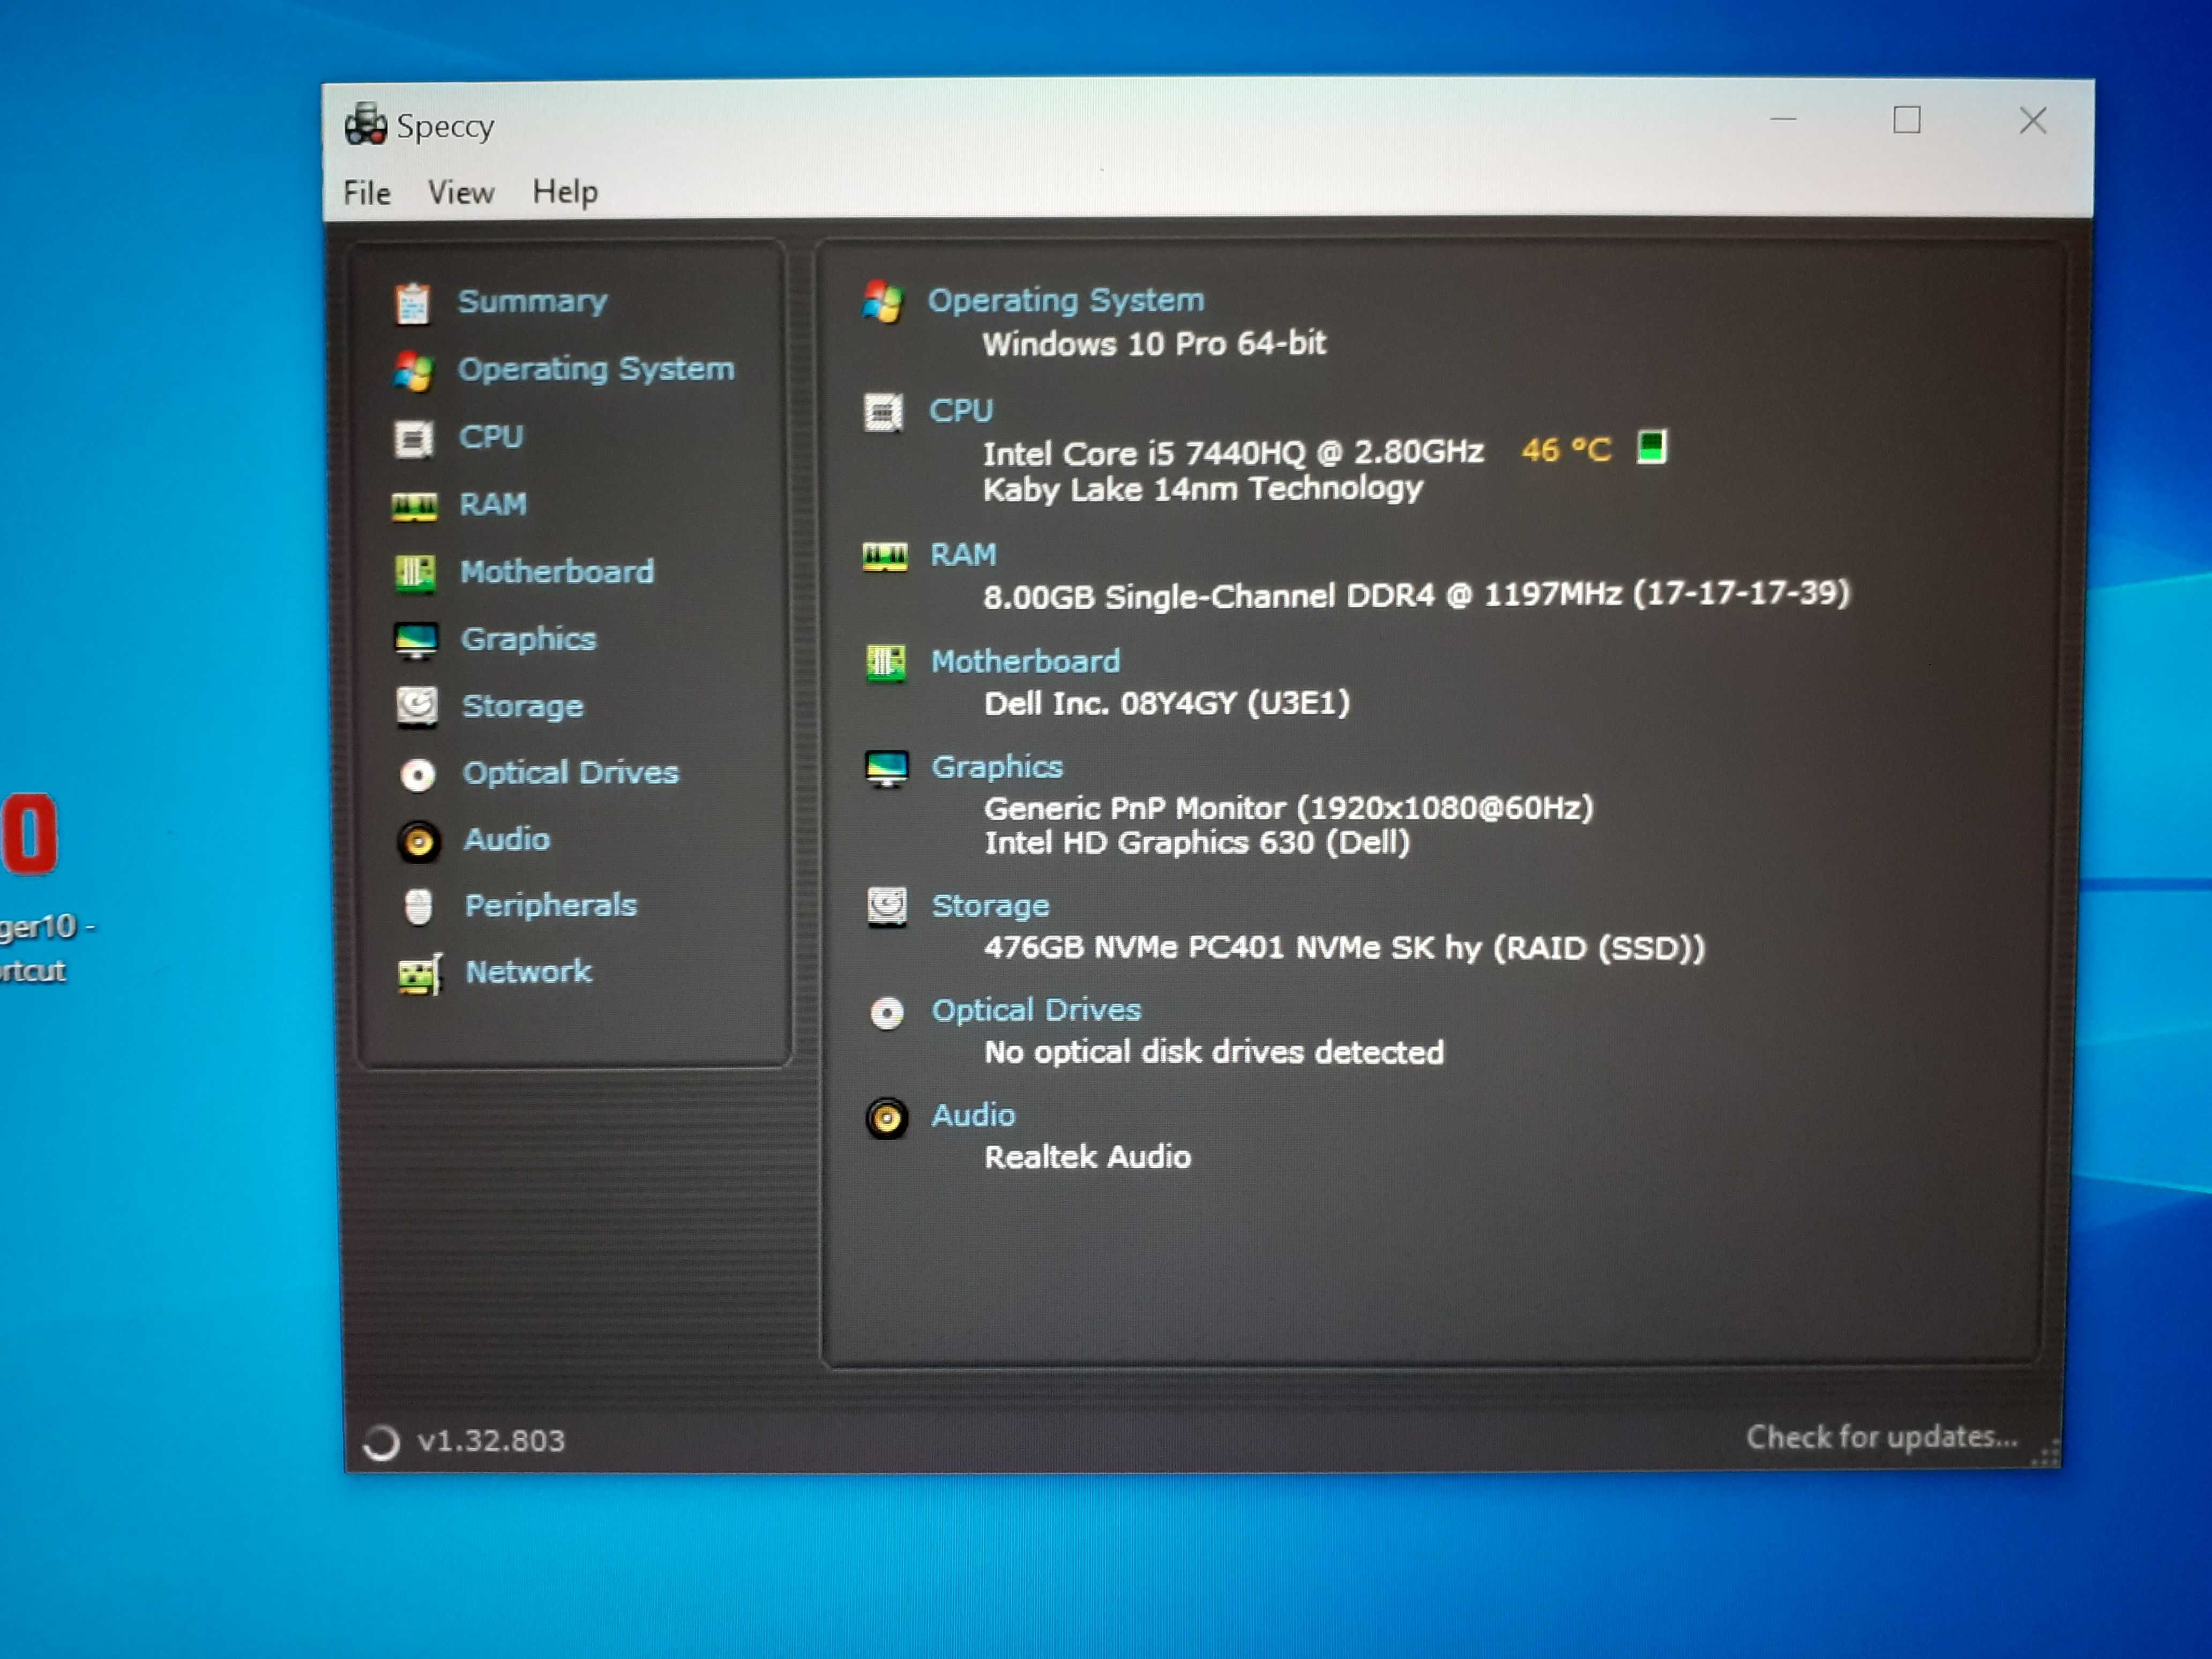
Task: Open Network in the sidebar
Action: click(x=528, y=971)
